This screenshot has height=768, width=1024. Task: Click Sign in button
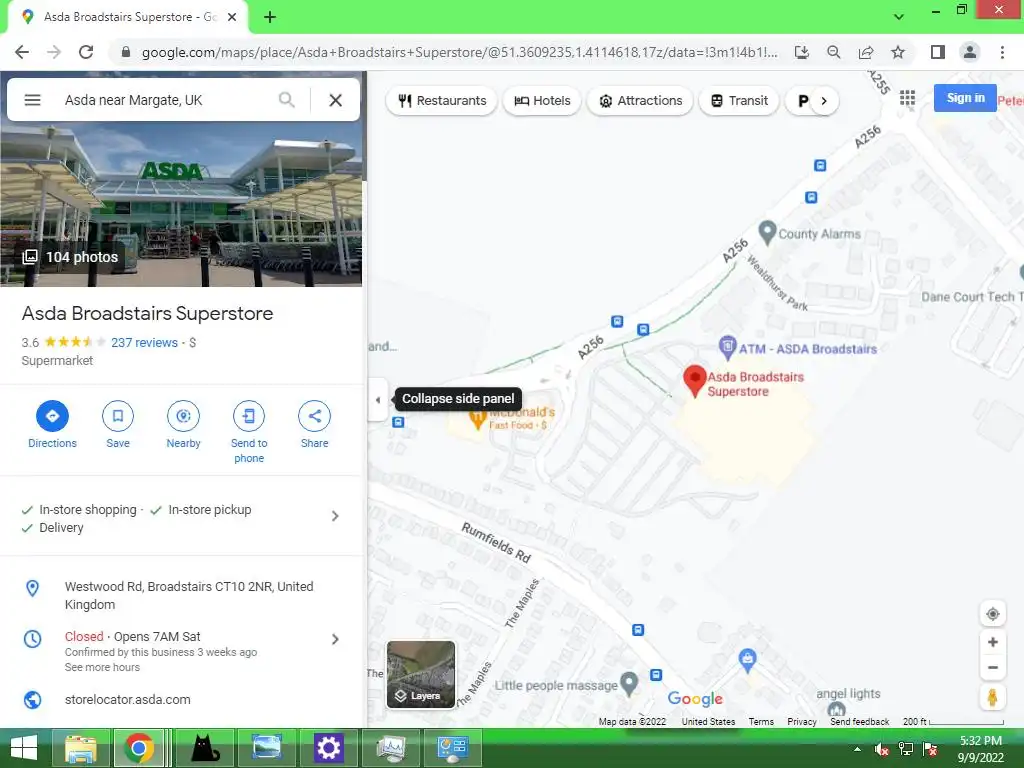[x=965, y=98]
